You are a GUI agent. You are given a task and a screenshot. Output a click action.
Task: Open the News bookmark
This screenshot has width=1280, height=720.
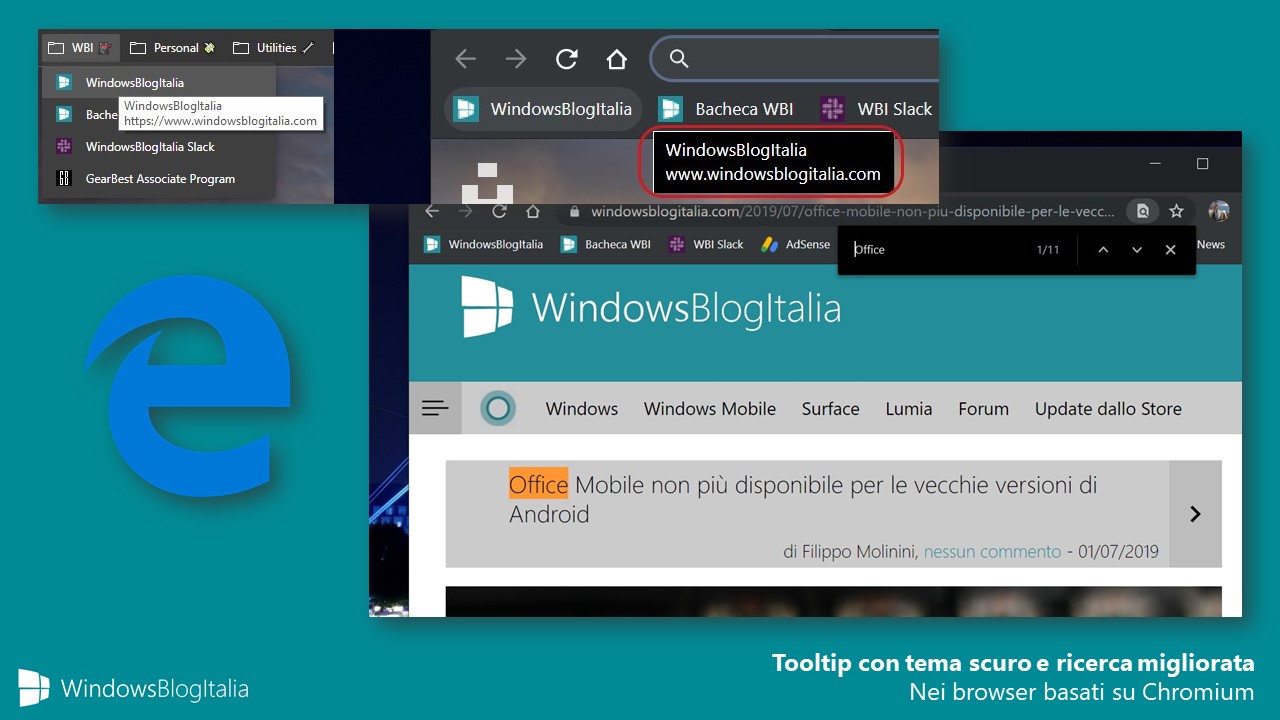[1211, 244]
